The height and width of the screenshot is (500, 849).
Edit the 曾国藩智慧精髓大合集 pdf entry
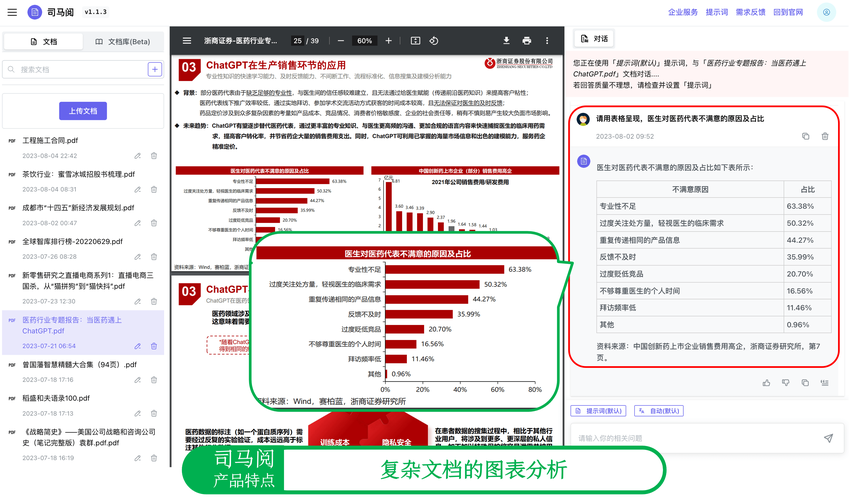click(x=138, y=380)
